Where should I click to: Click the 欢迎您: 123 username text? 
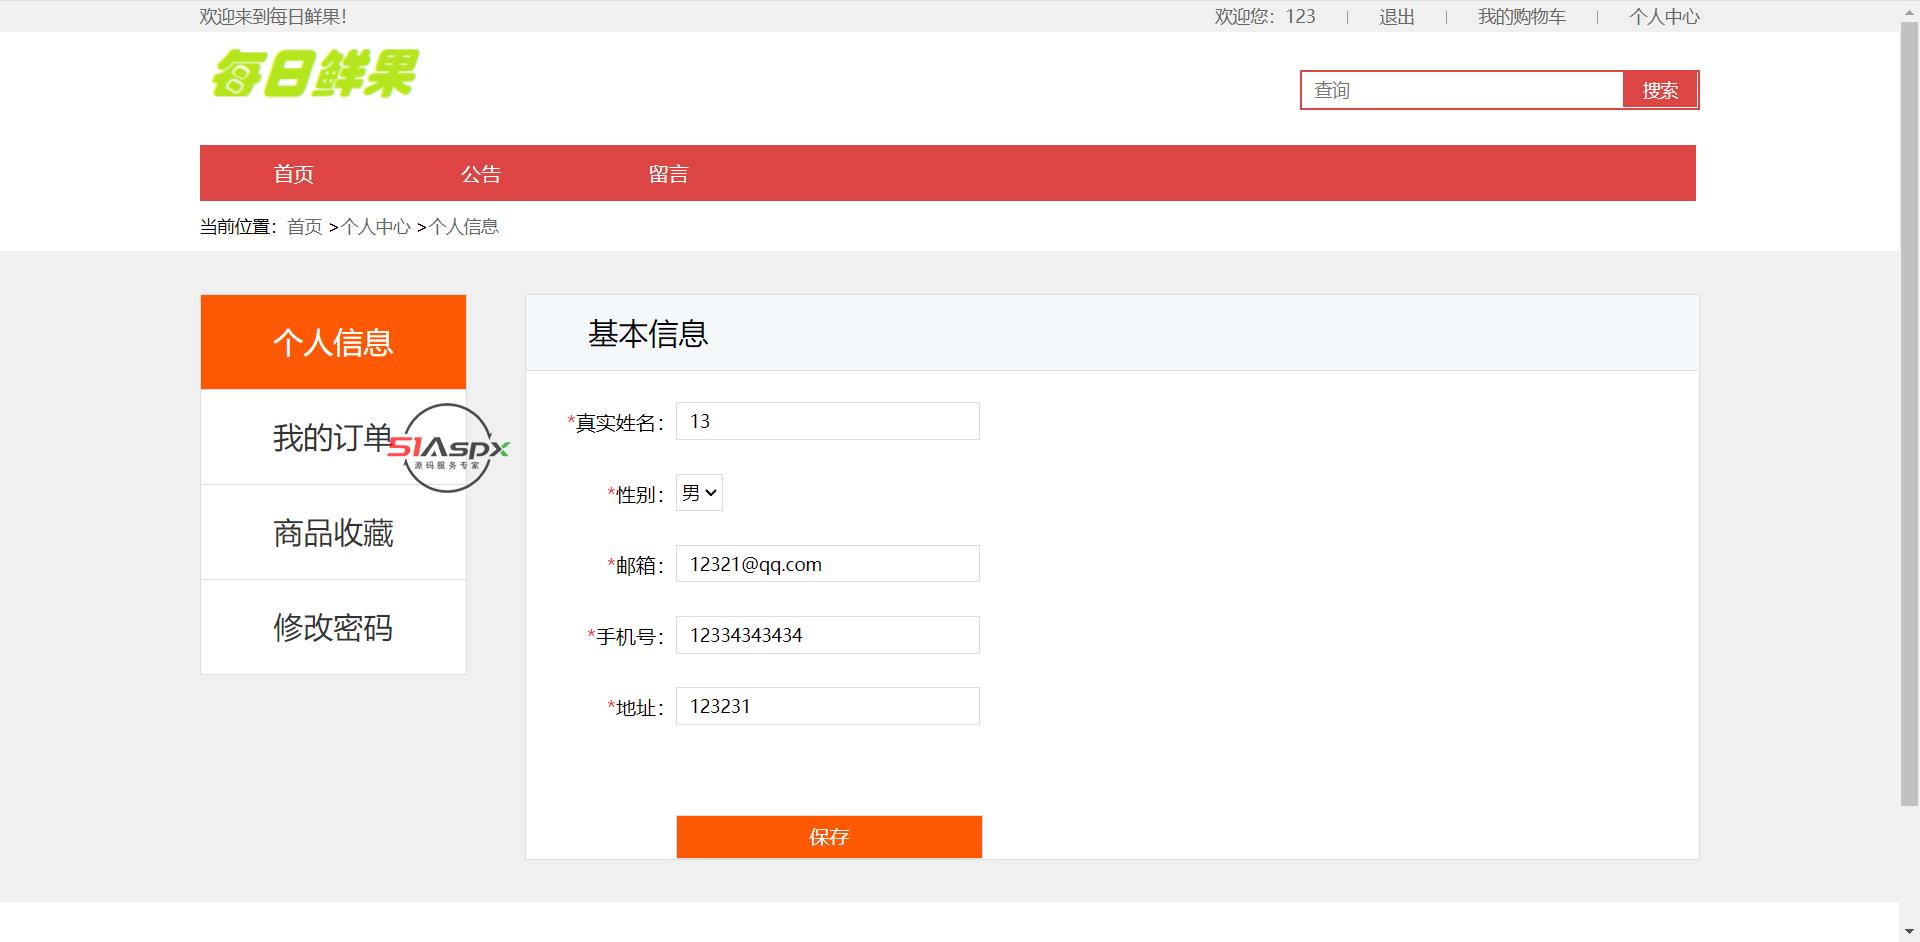(x=1265, y=17)
